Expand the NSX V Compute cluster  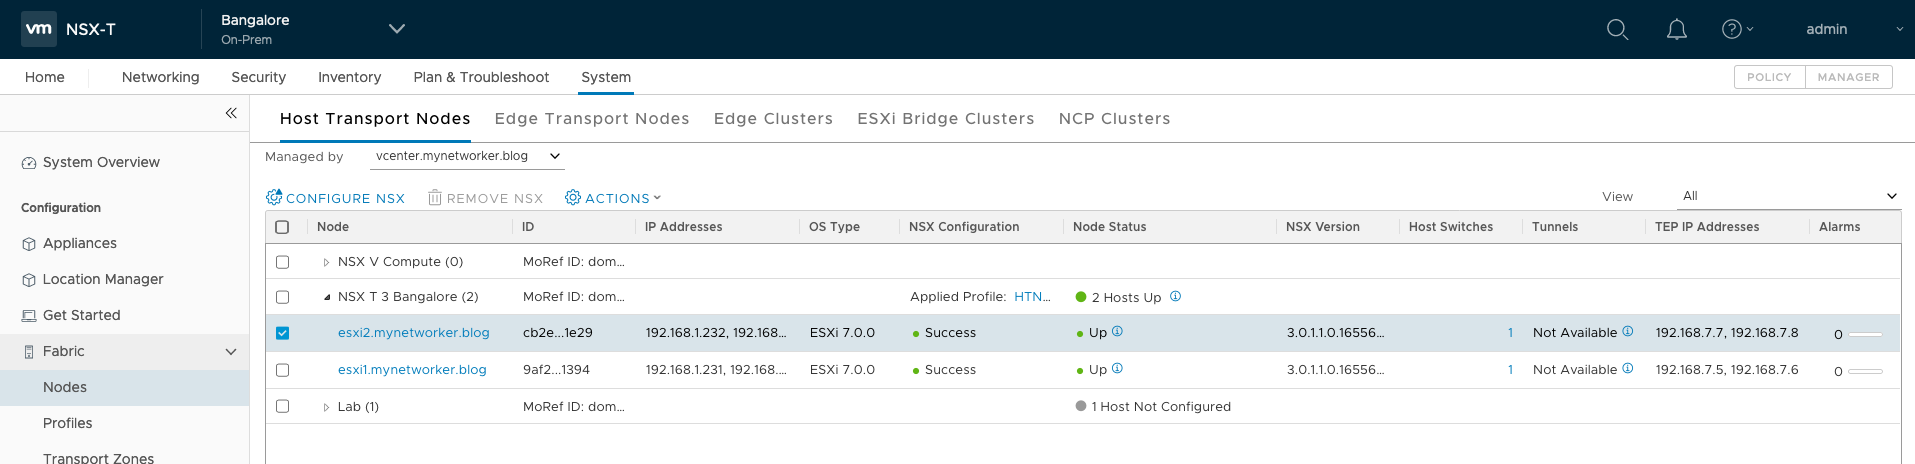click(x=326, y=262)
